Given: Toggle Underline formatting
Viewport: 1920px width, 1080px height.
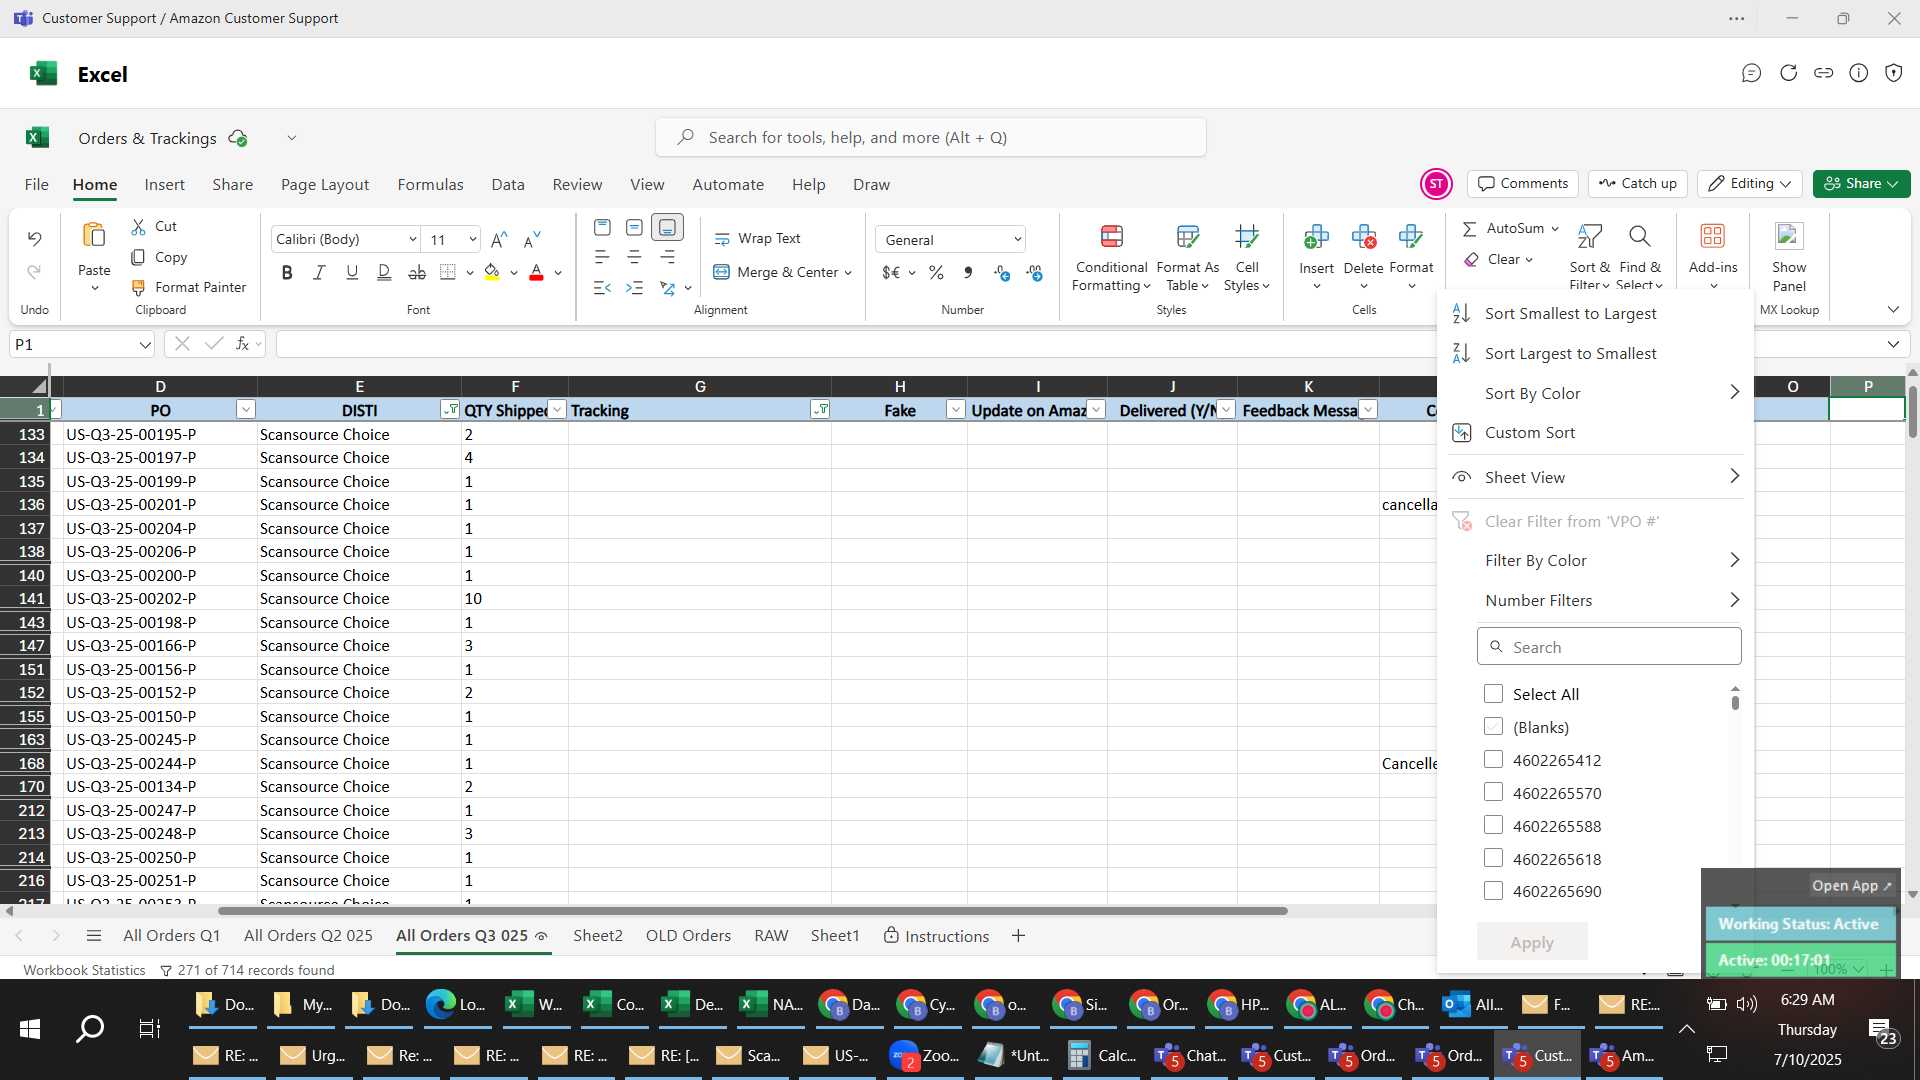Looking at the screenshot, I should click(352, 273).
